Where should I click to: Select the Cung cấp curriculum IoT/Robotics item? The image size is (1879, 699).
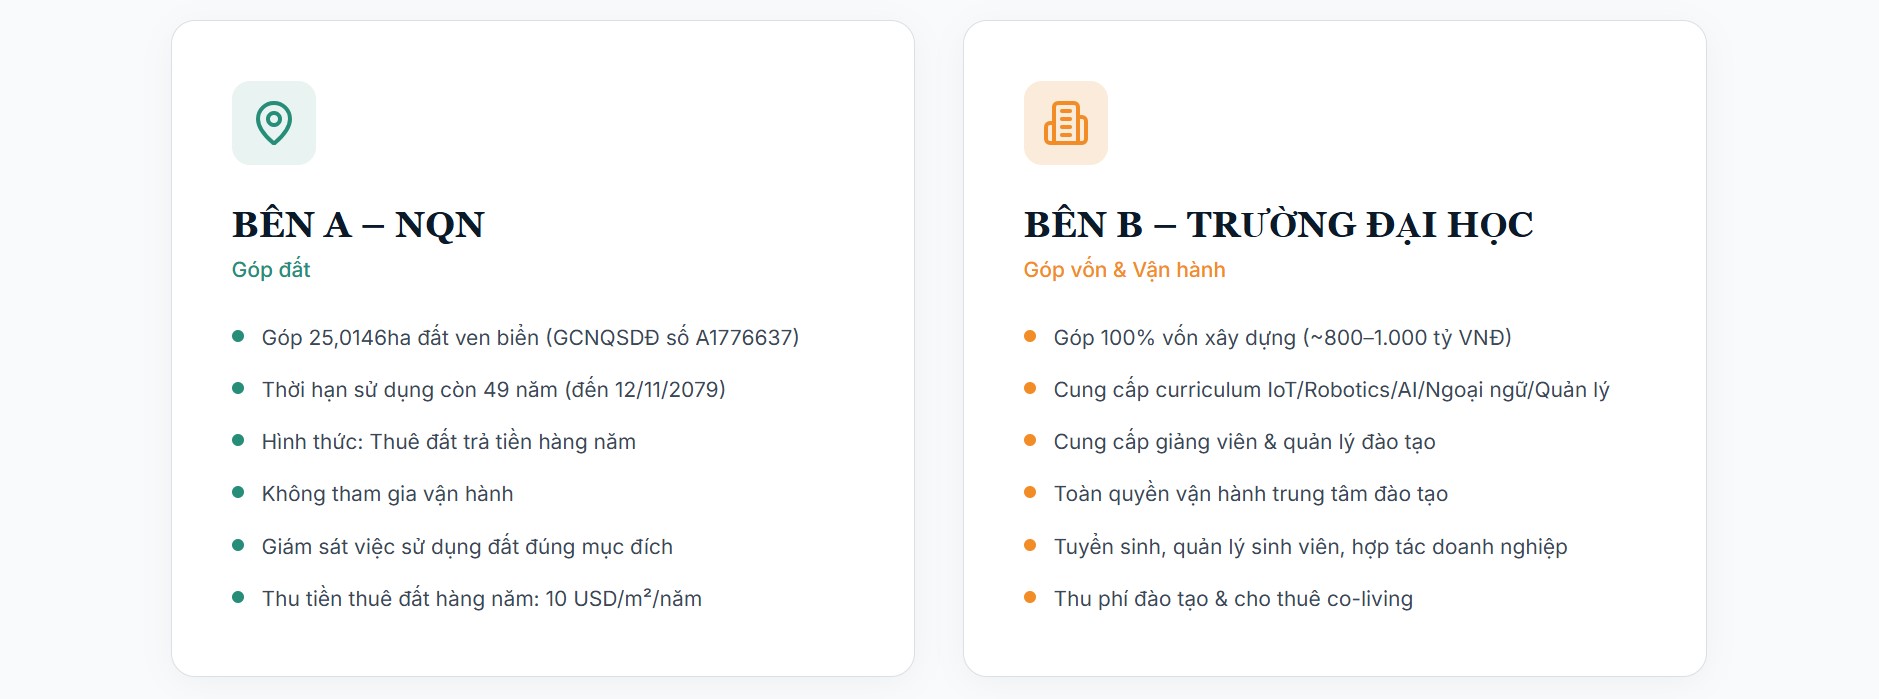(1331, 390)
